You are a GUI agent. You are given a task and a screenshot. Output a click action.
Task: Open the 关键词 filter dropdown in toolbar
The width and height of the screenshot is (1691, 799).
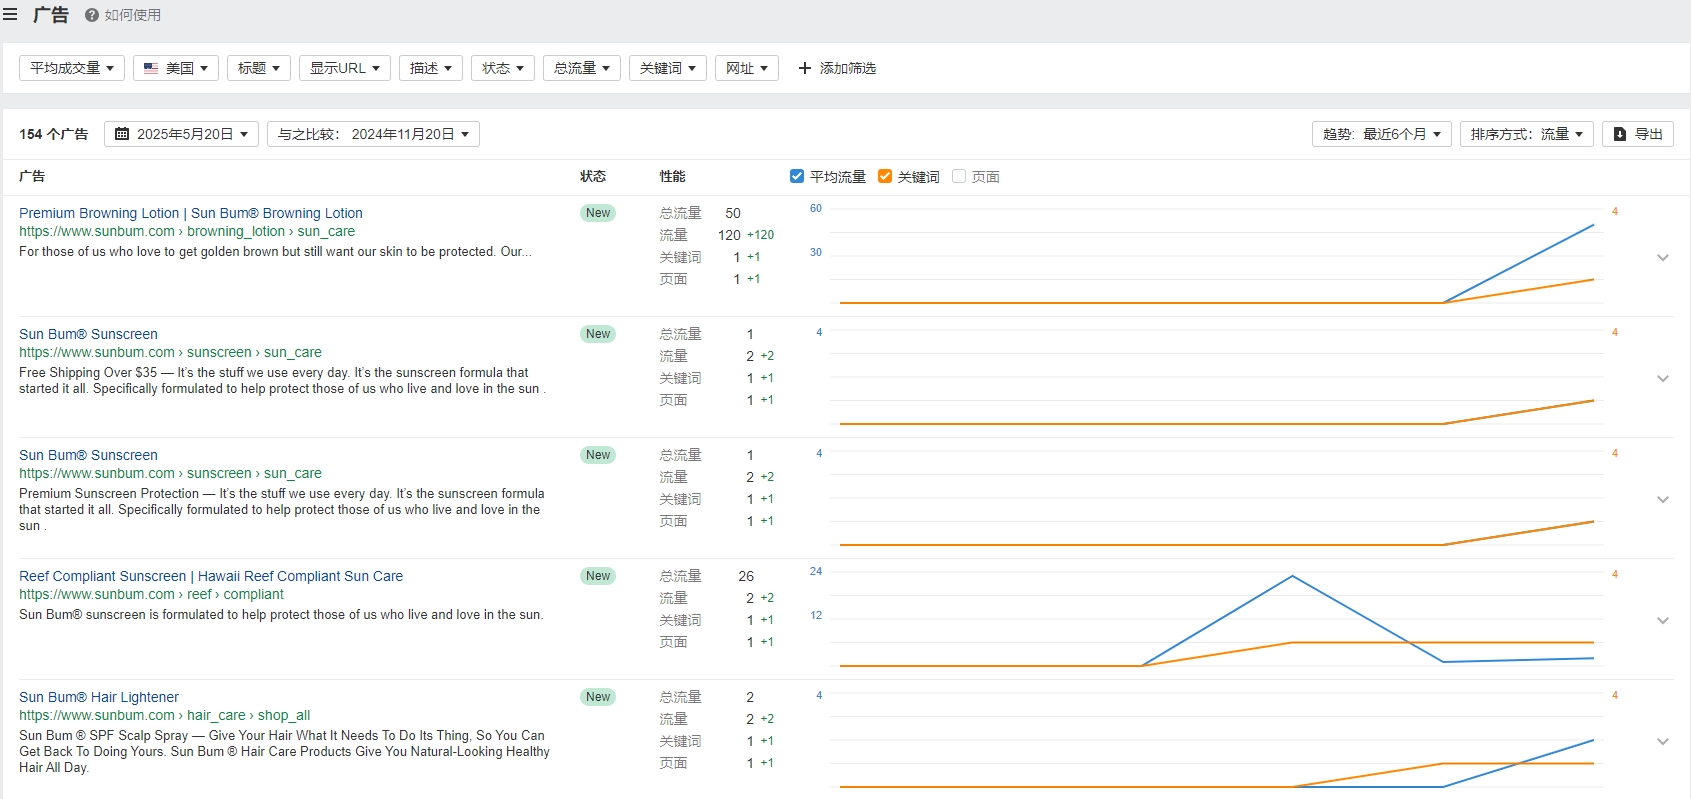point(668,68)
